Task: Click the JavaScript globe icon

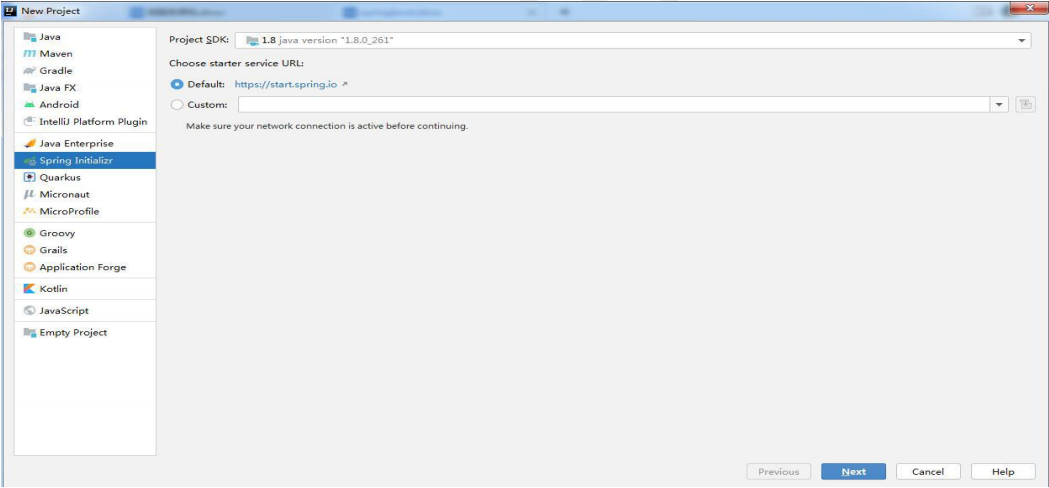Action: point(29,311)
